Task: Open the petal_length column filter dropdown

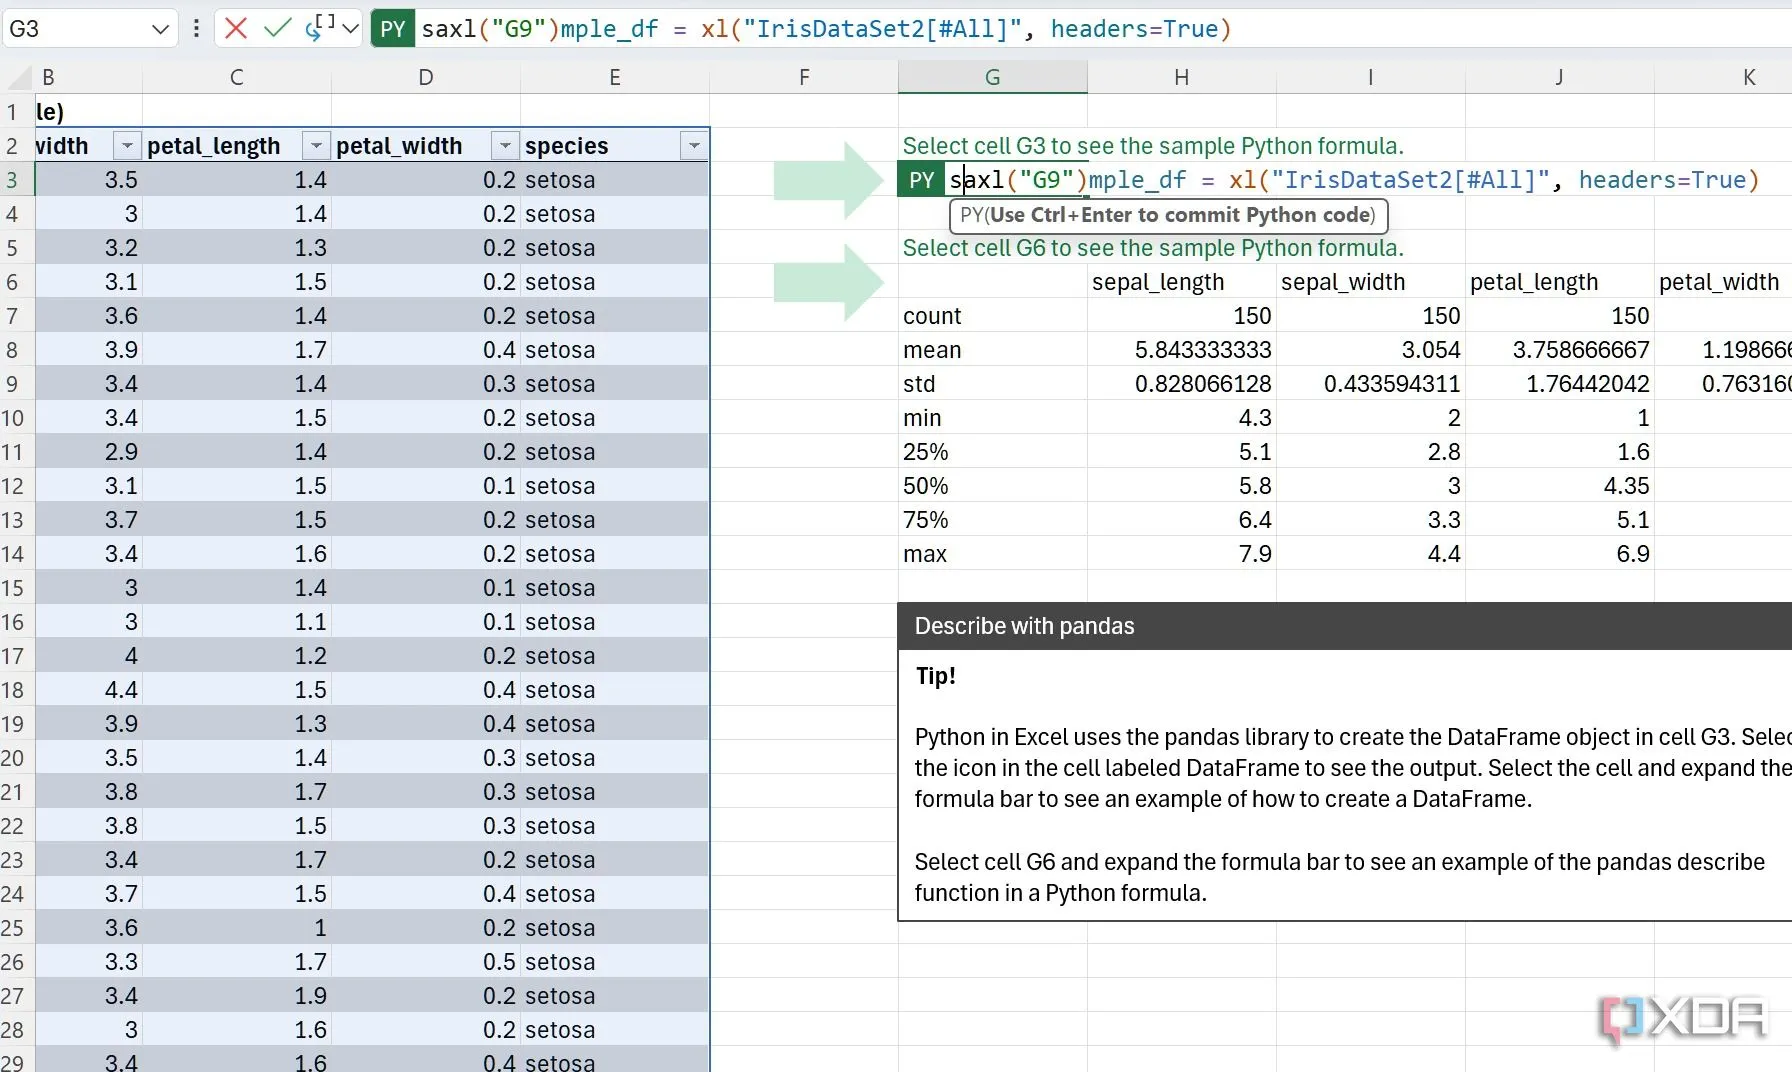Action: tap(316, 146)
